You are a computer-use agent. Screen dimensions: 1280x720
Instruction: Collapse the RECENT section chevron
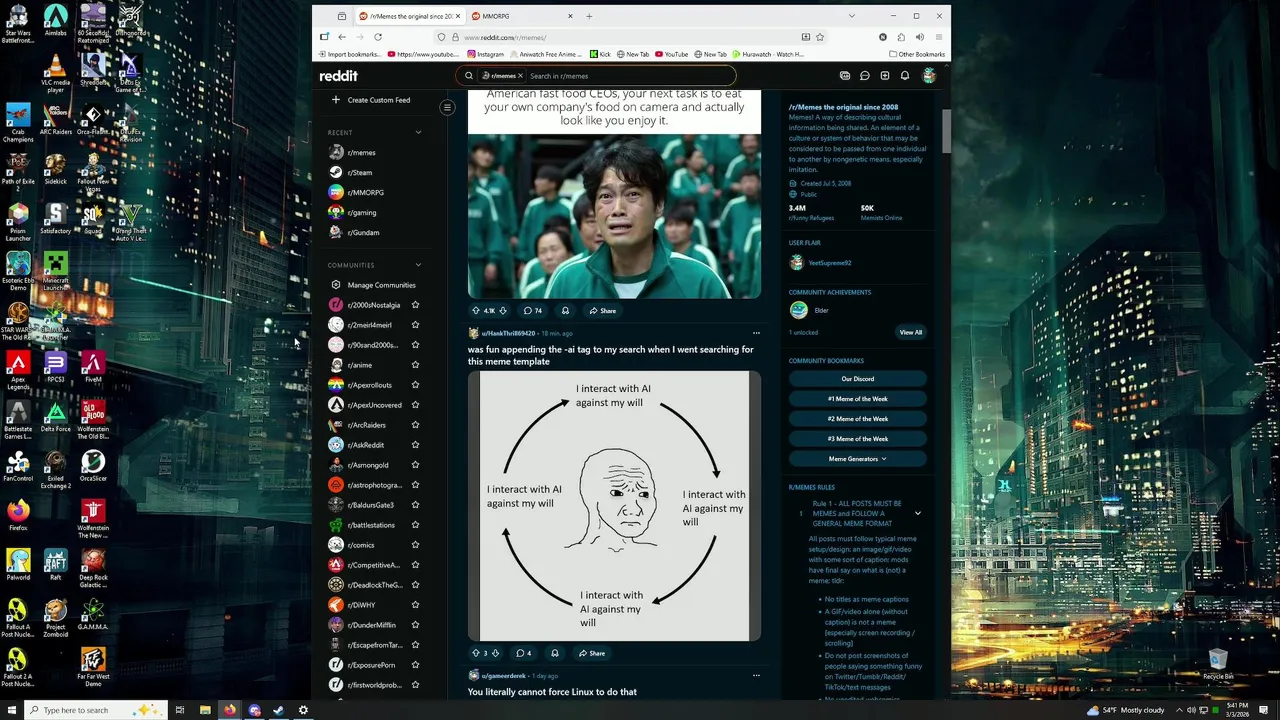pyautogui.click(x=418, y=132)
